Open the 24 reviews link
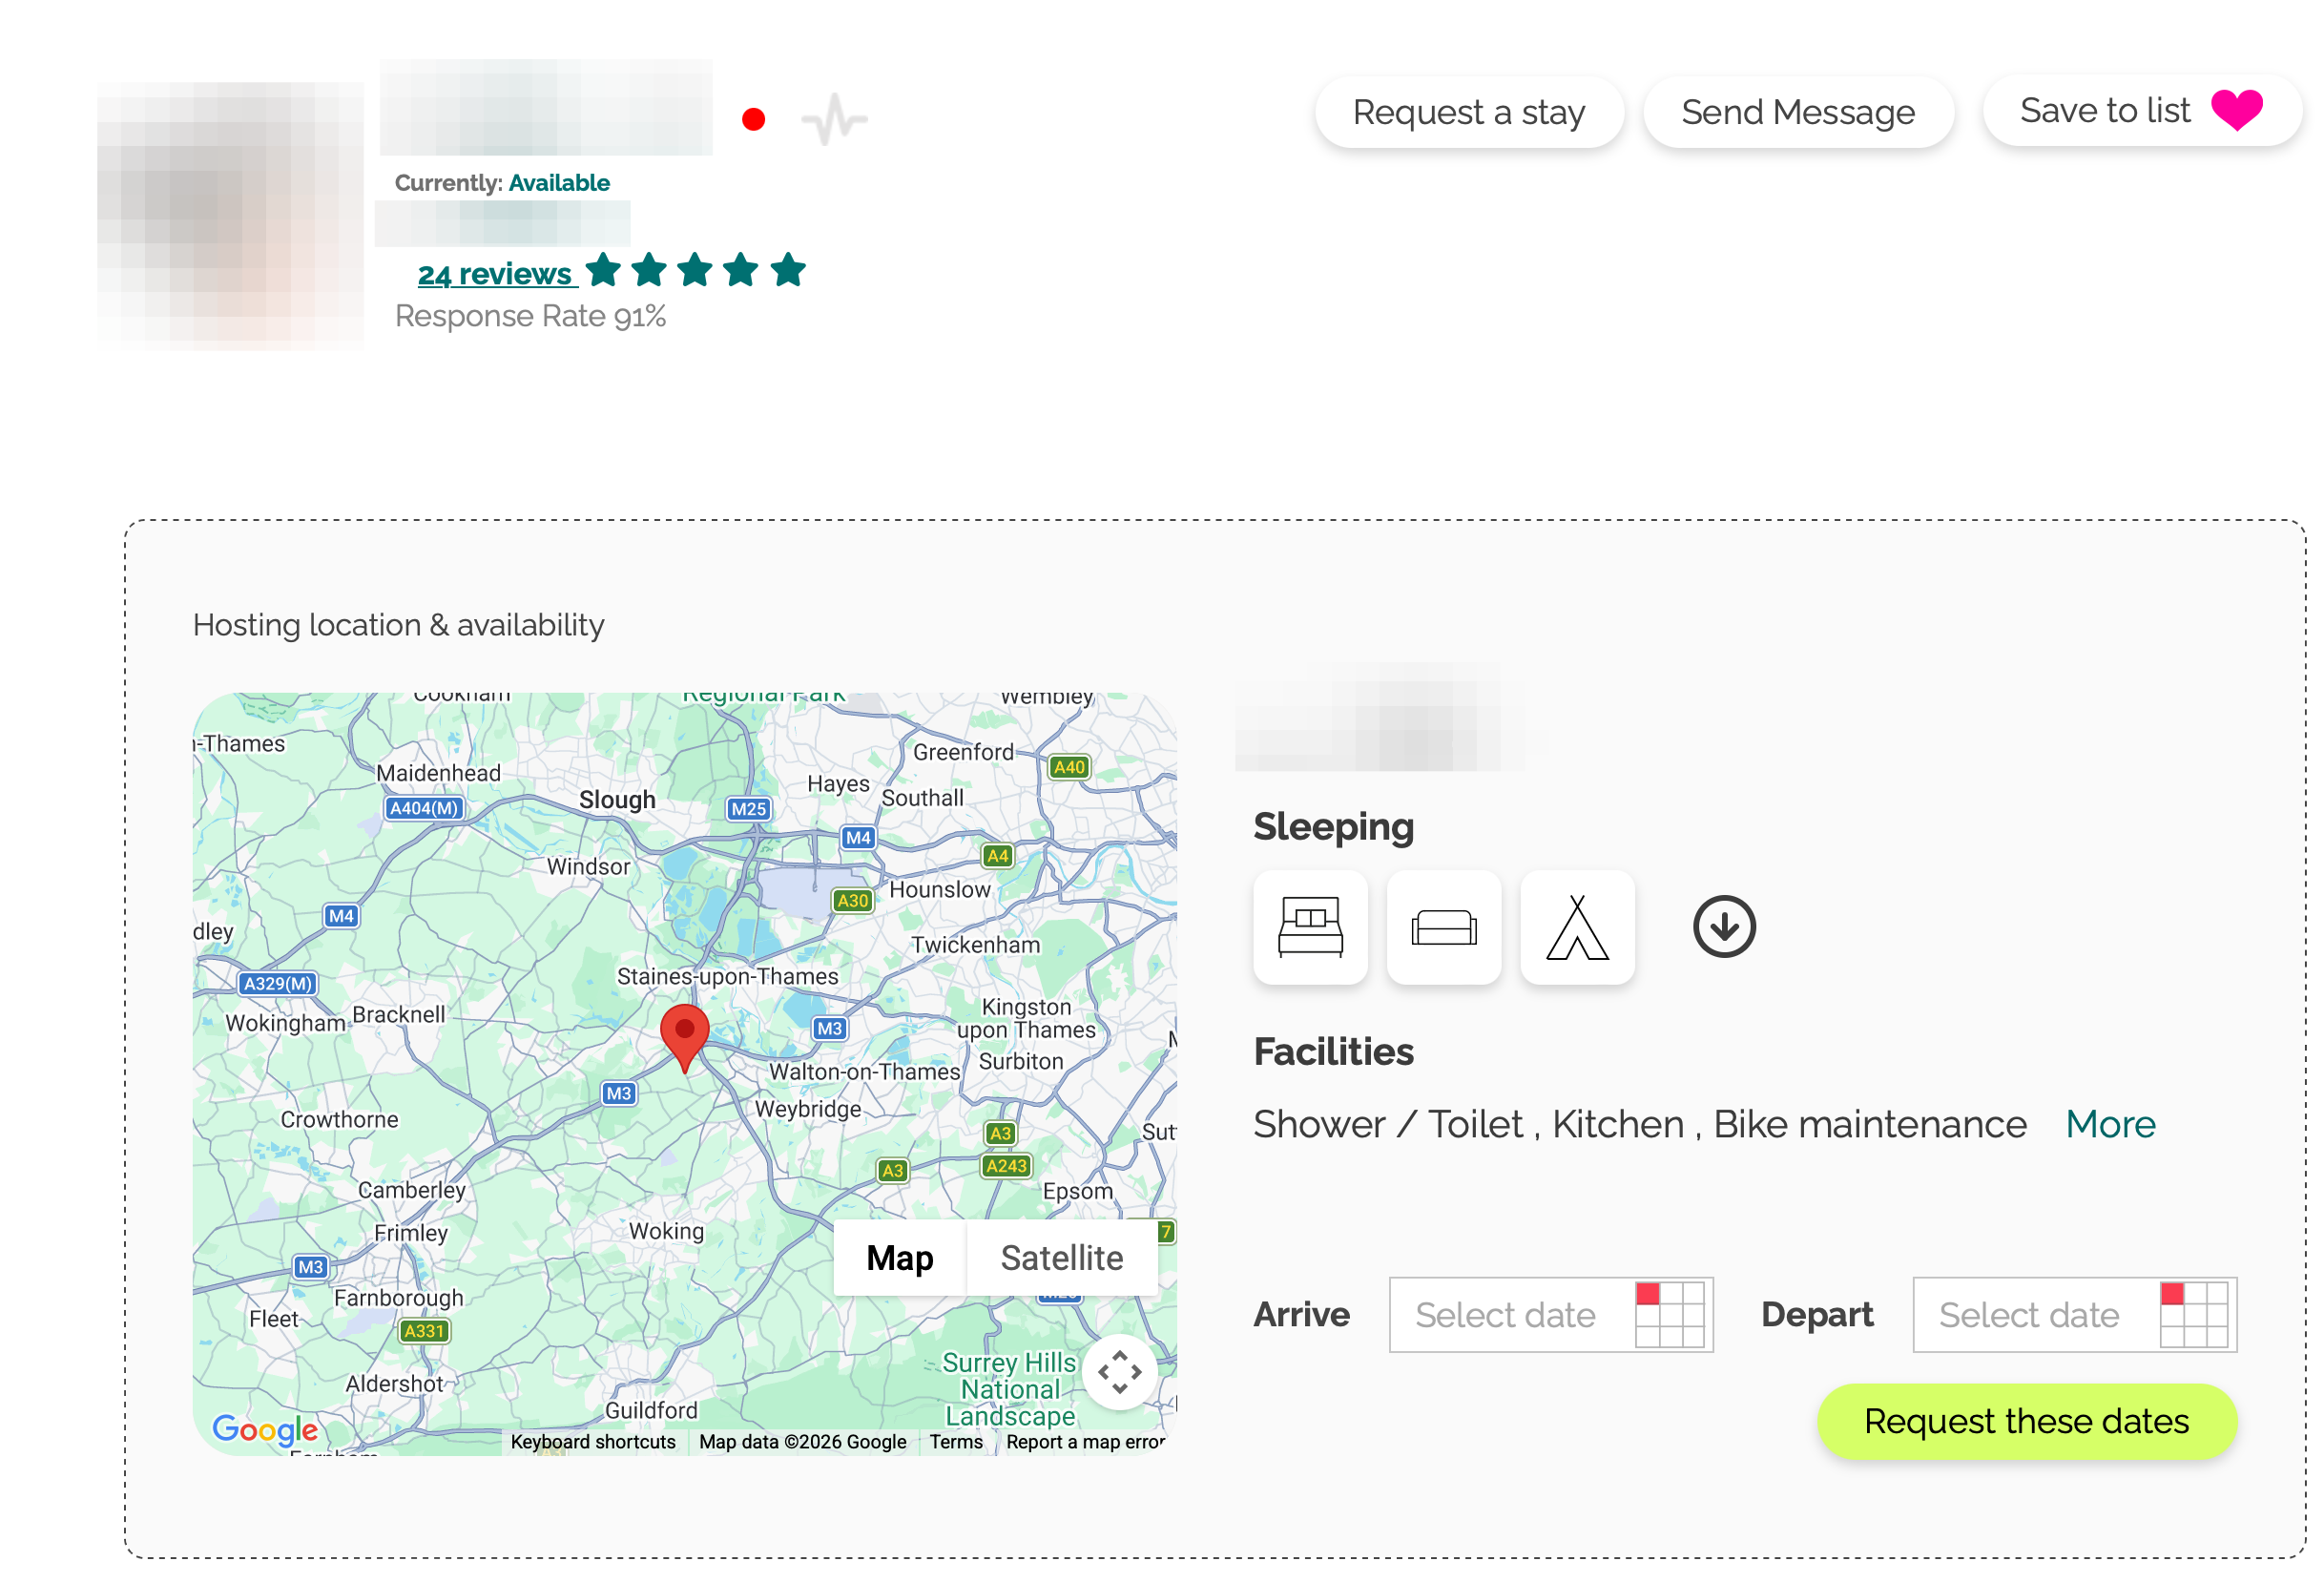Screen dimensions: 2324x1582 [495, 273]
